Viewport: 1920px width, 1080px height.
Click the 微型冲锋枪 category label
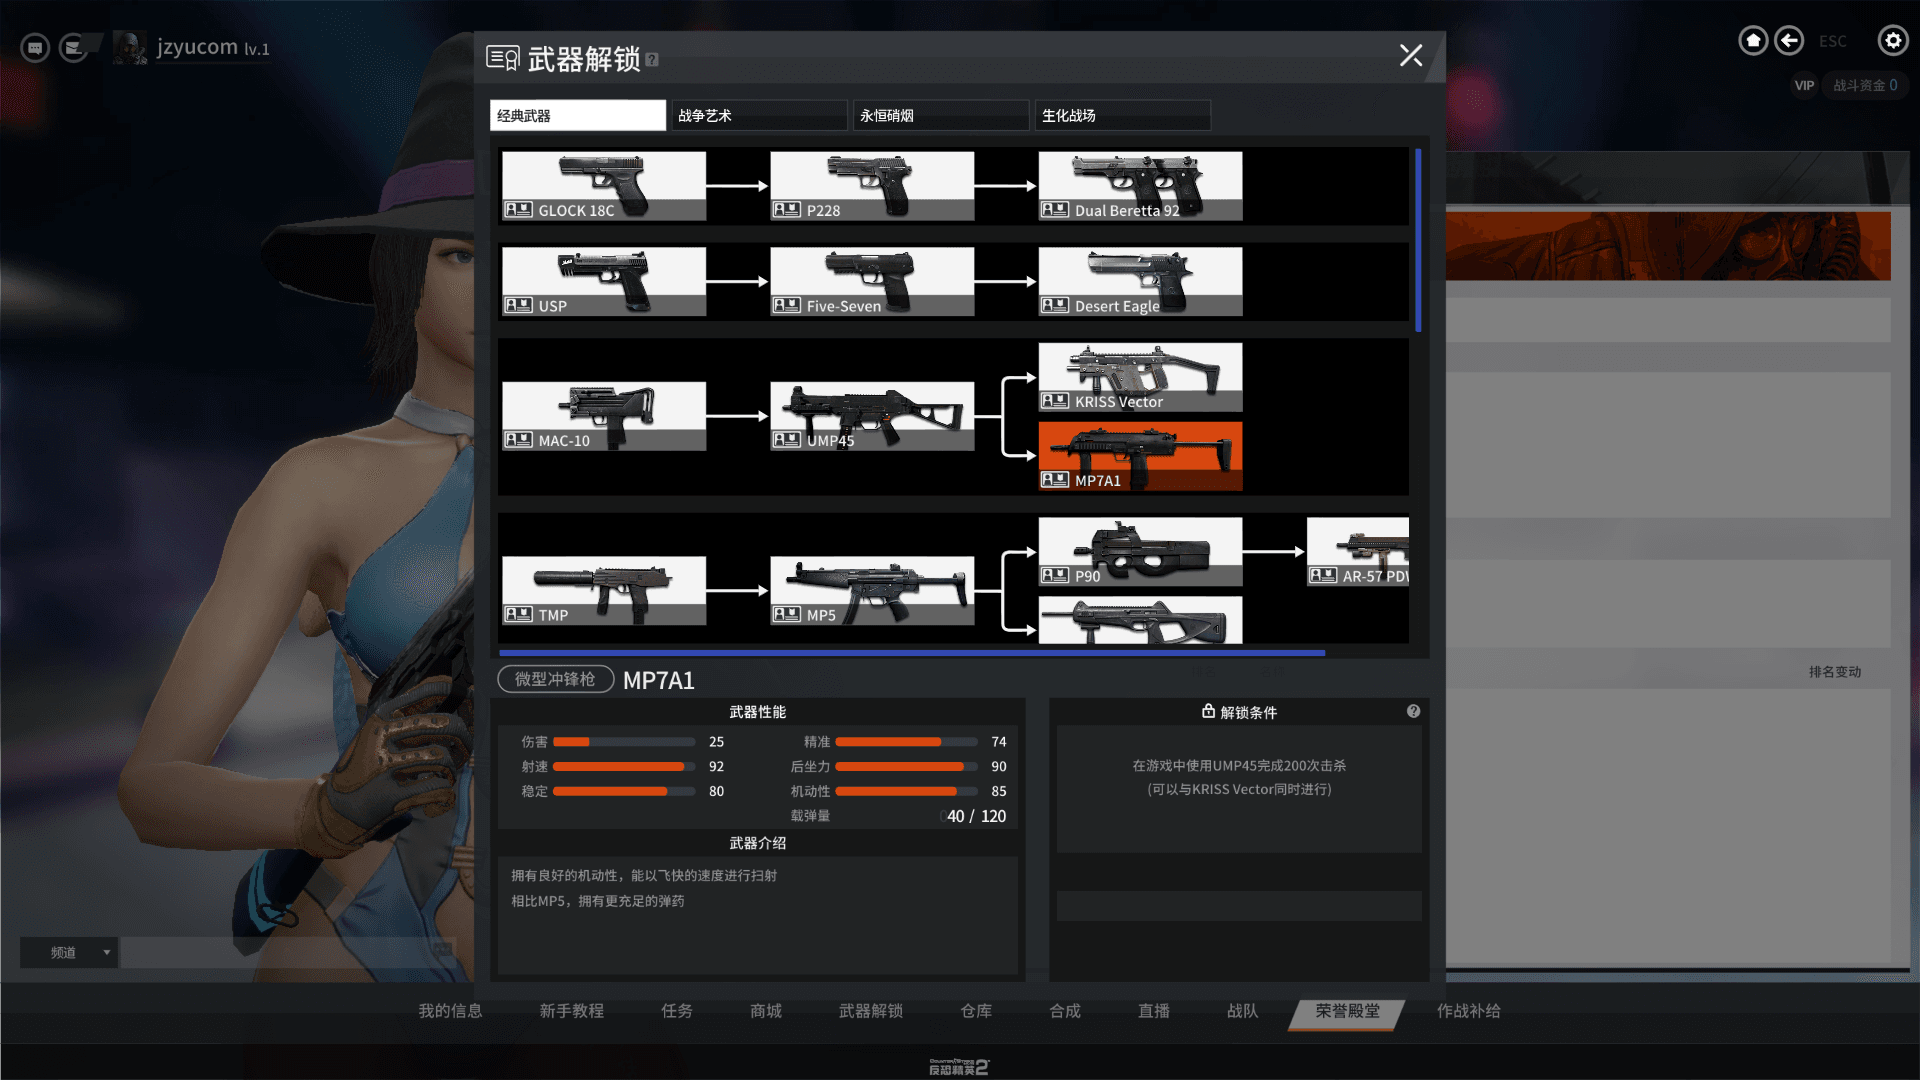pyautogui.click(x=555, y=679)
